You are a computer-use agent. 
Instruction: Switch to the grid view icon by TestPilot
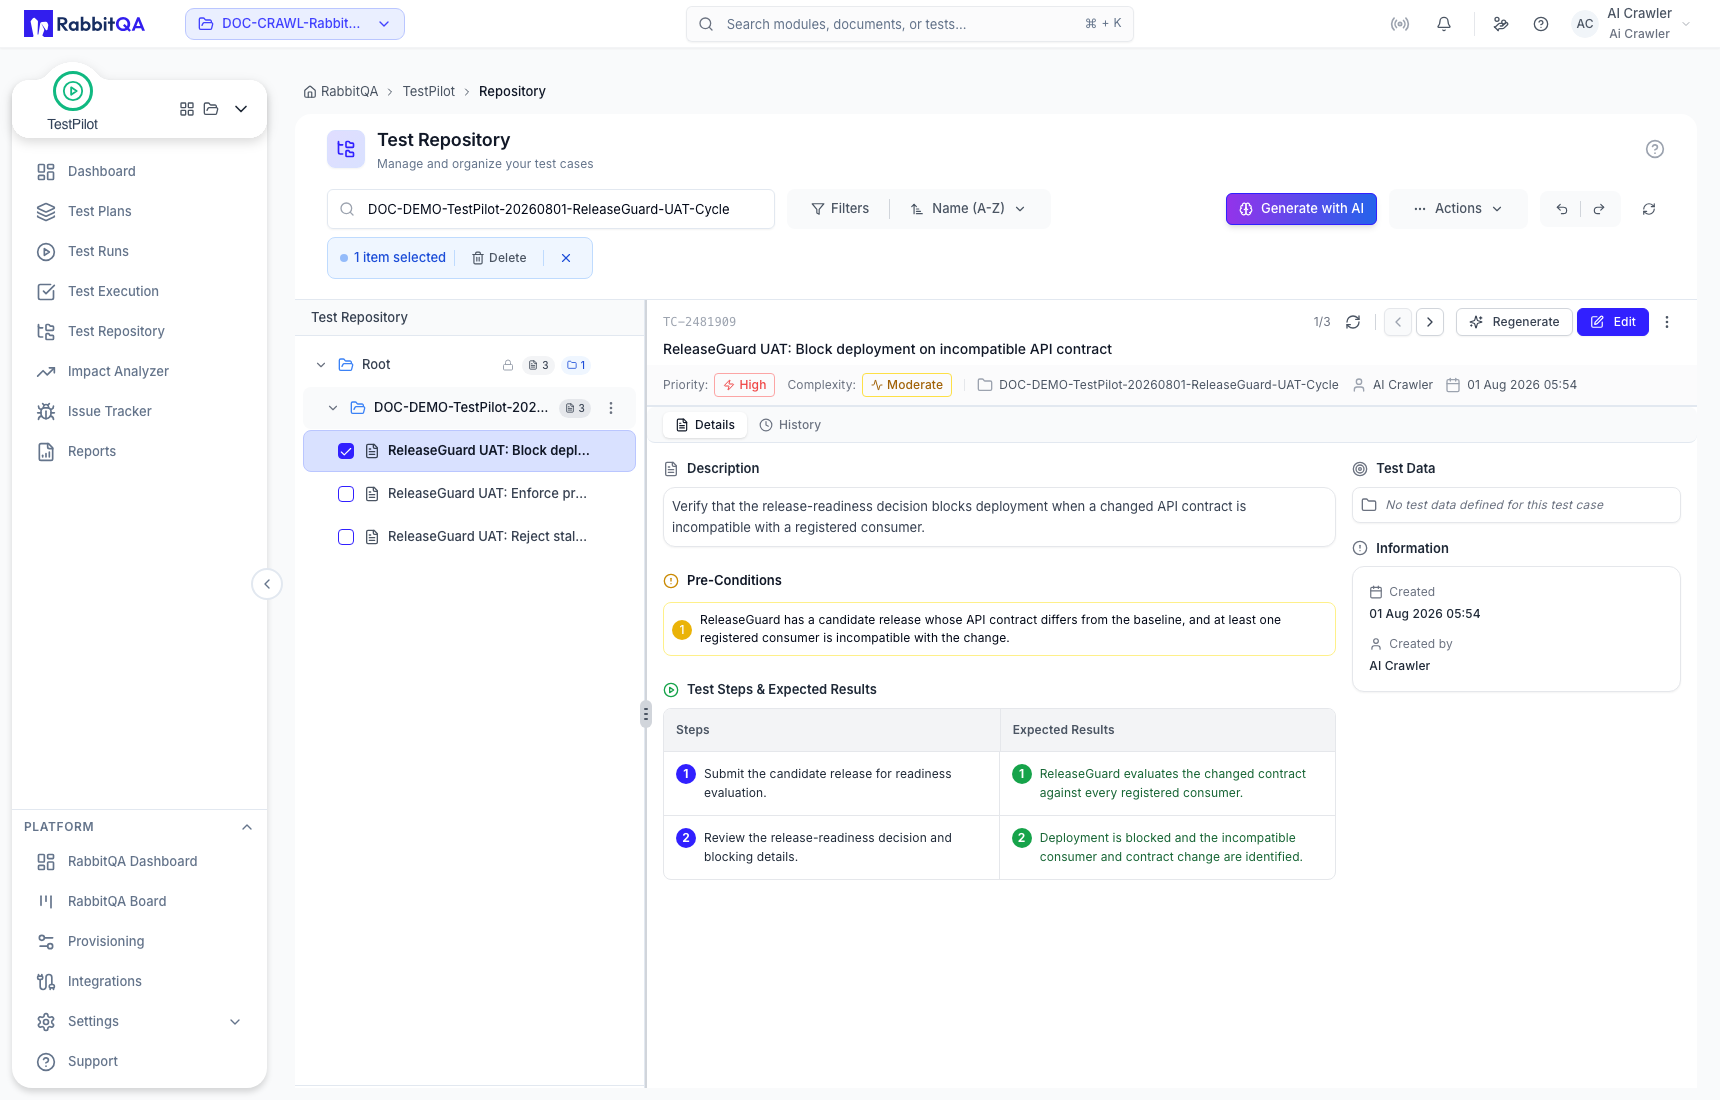[x=187, y=109]
